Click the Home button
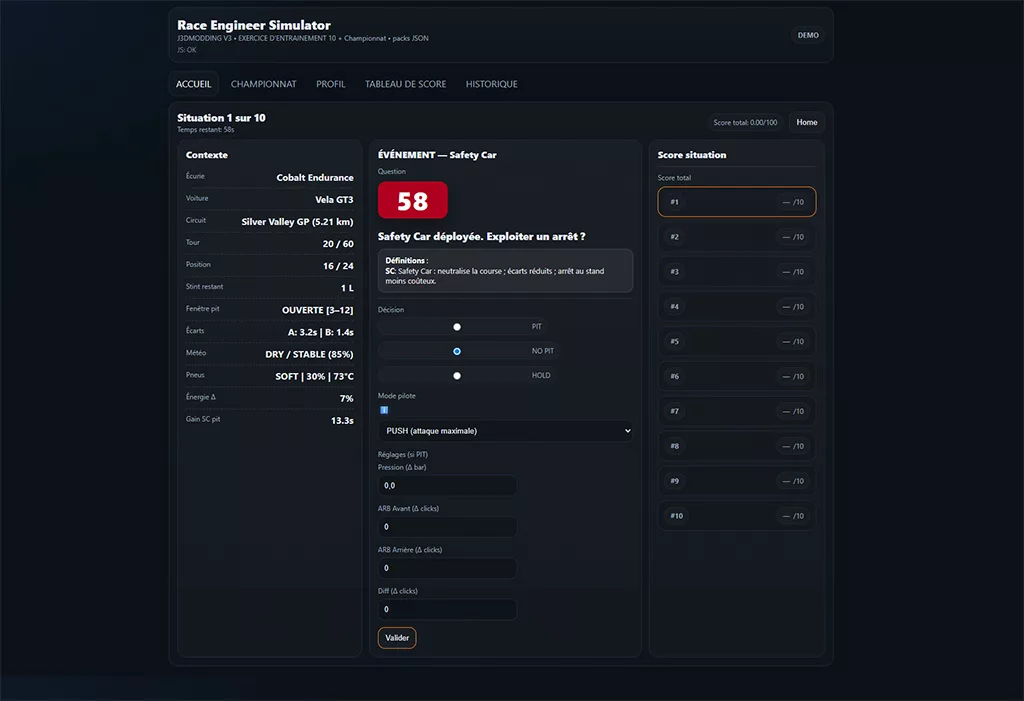The height and width of the screenshot is (701, 1024). (807, 122)
